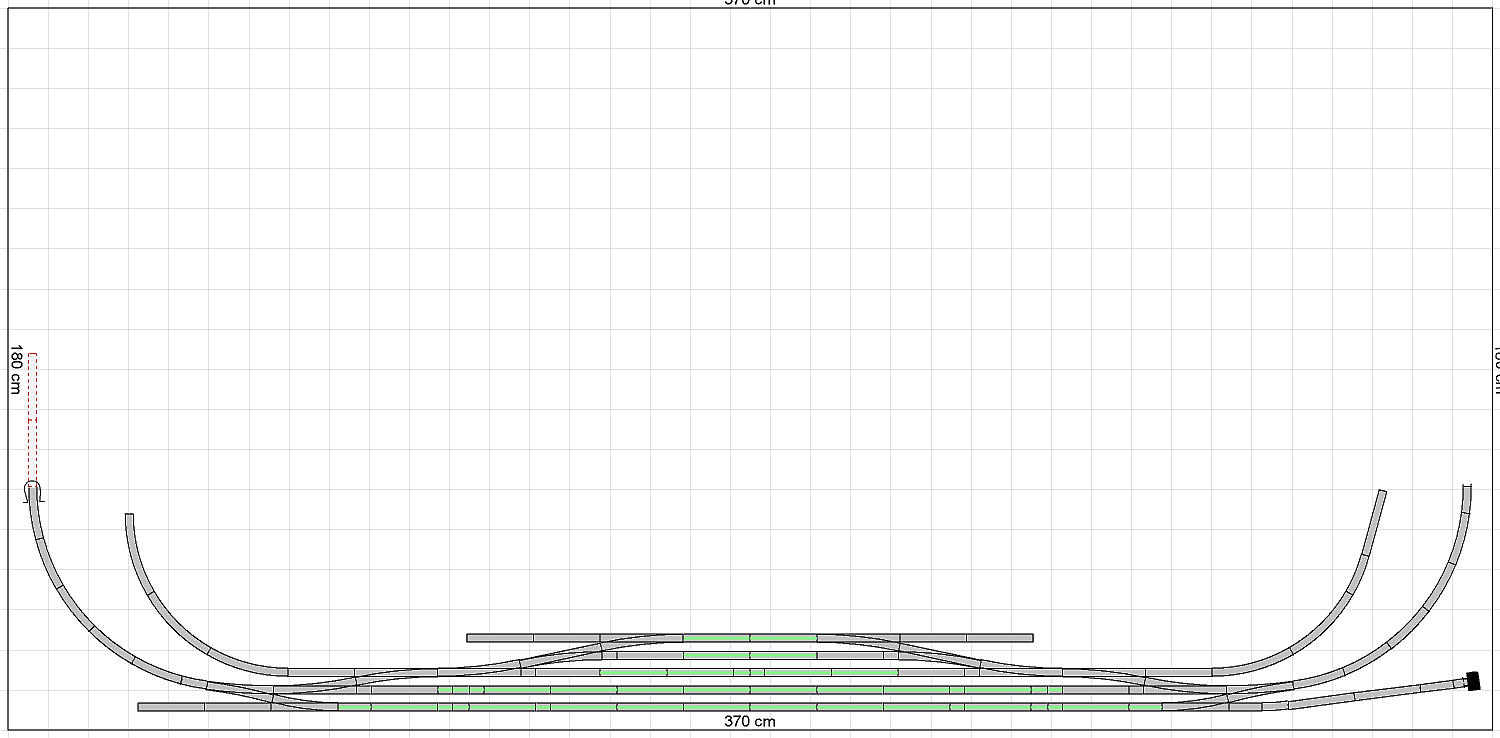Select gray right end piece of topmost siding
The image size is (1500, 738).
[1000, 637]
